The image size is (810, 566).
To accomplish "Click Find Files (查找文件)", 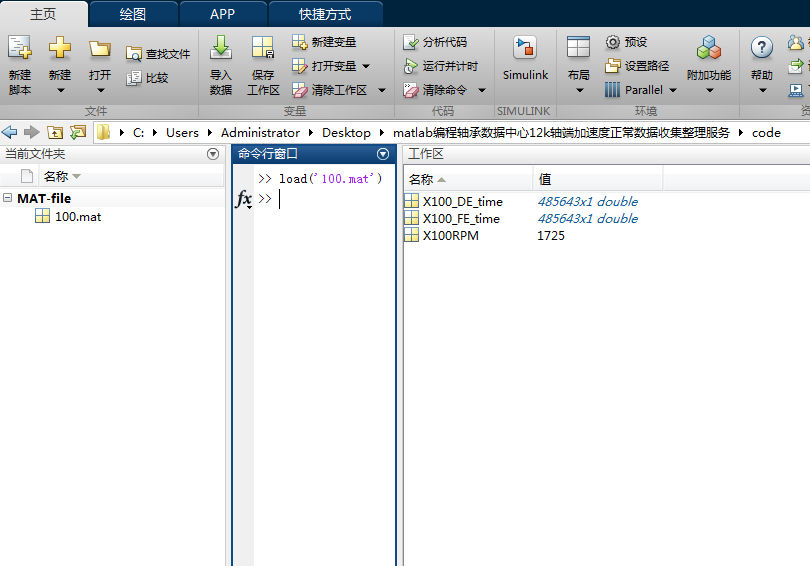I will (158, 54).
